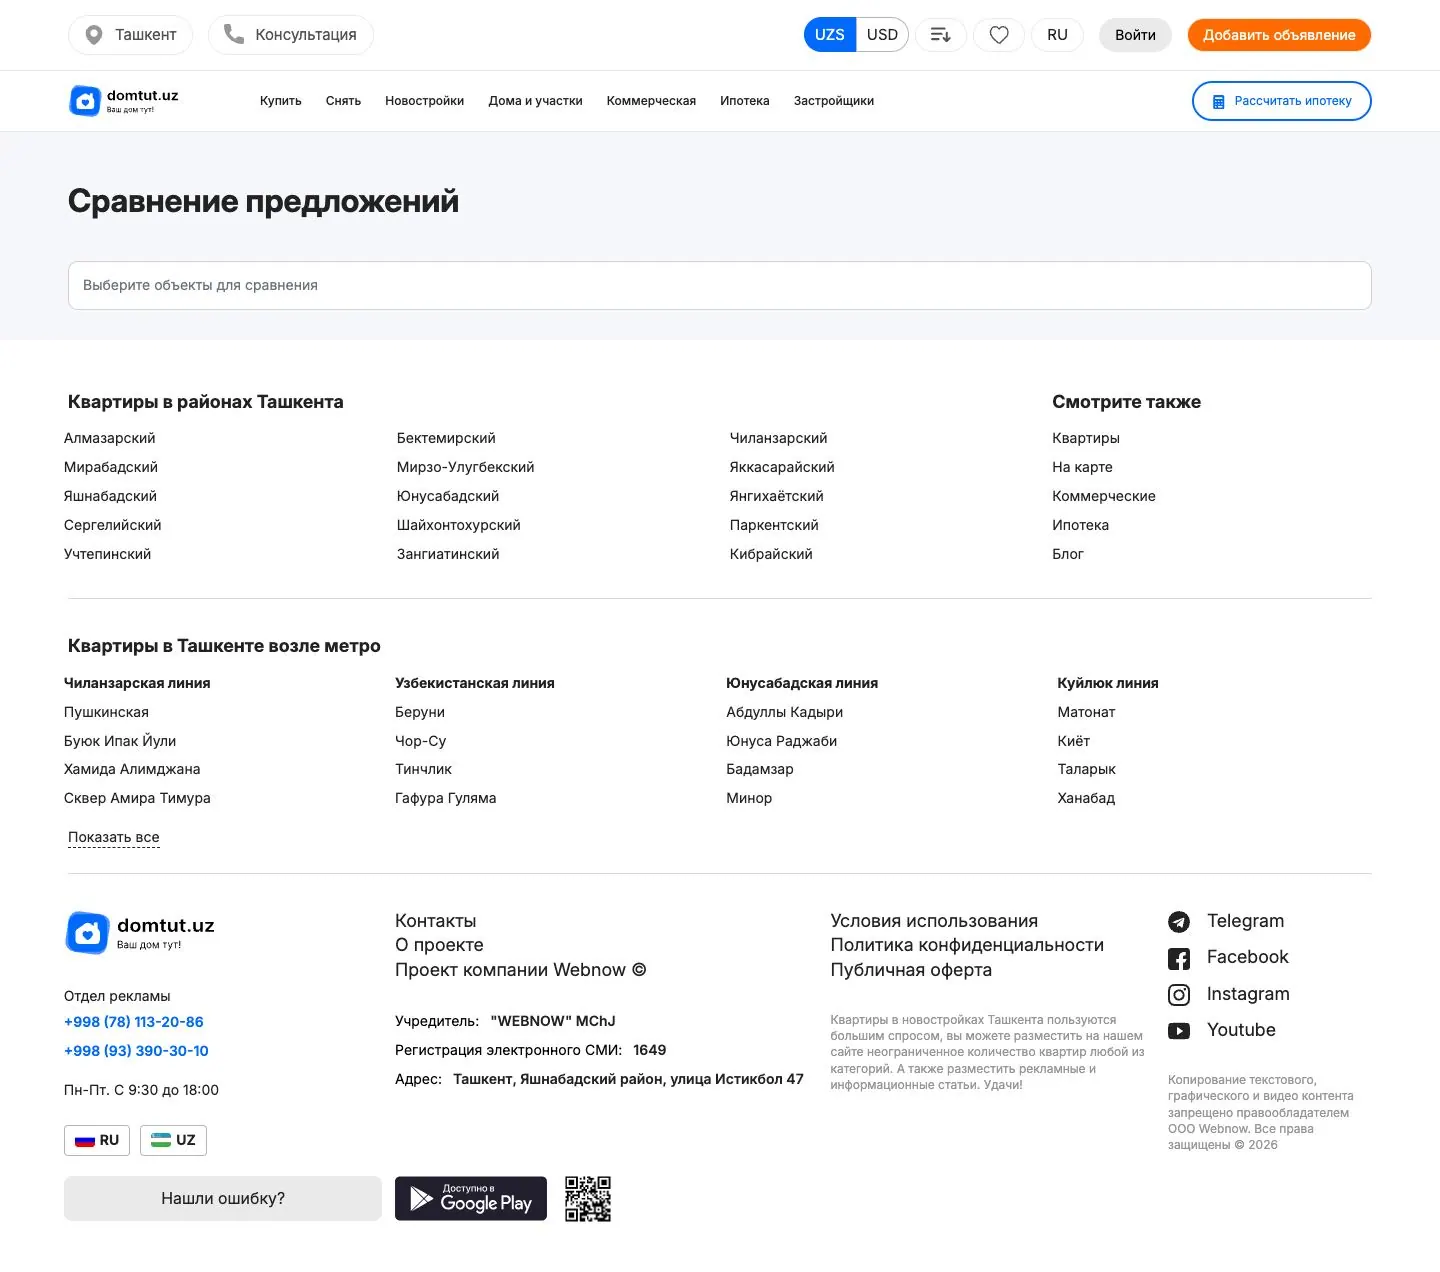Open the Instagram social link
Screen dimensions: 1440x1272
point(1229,994)
